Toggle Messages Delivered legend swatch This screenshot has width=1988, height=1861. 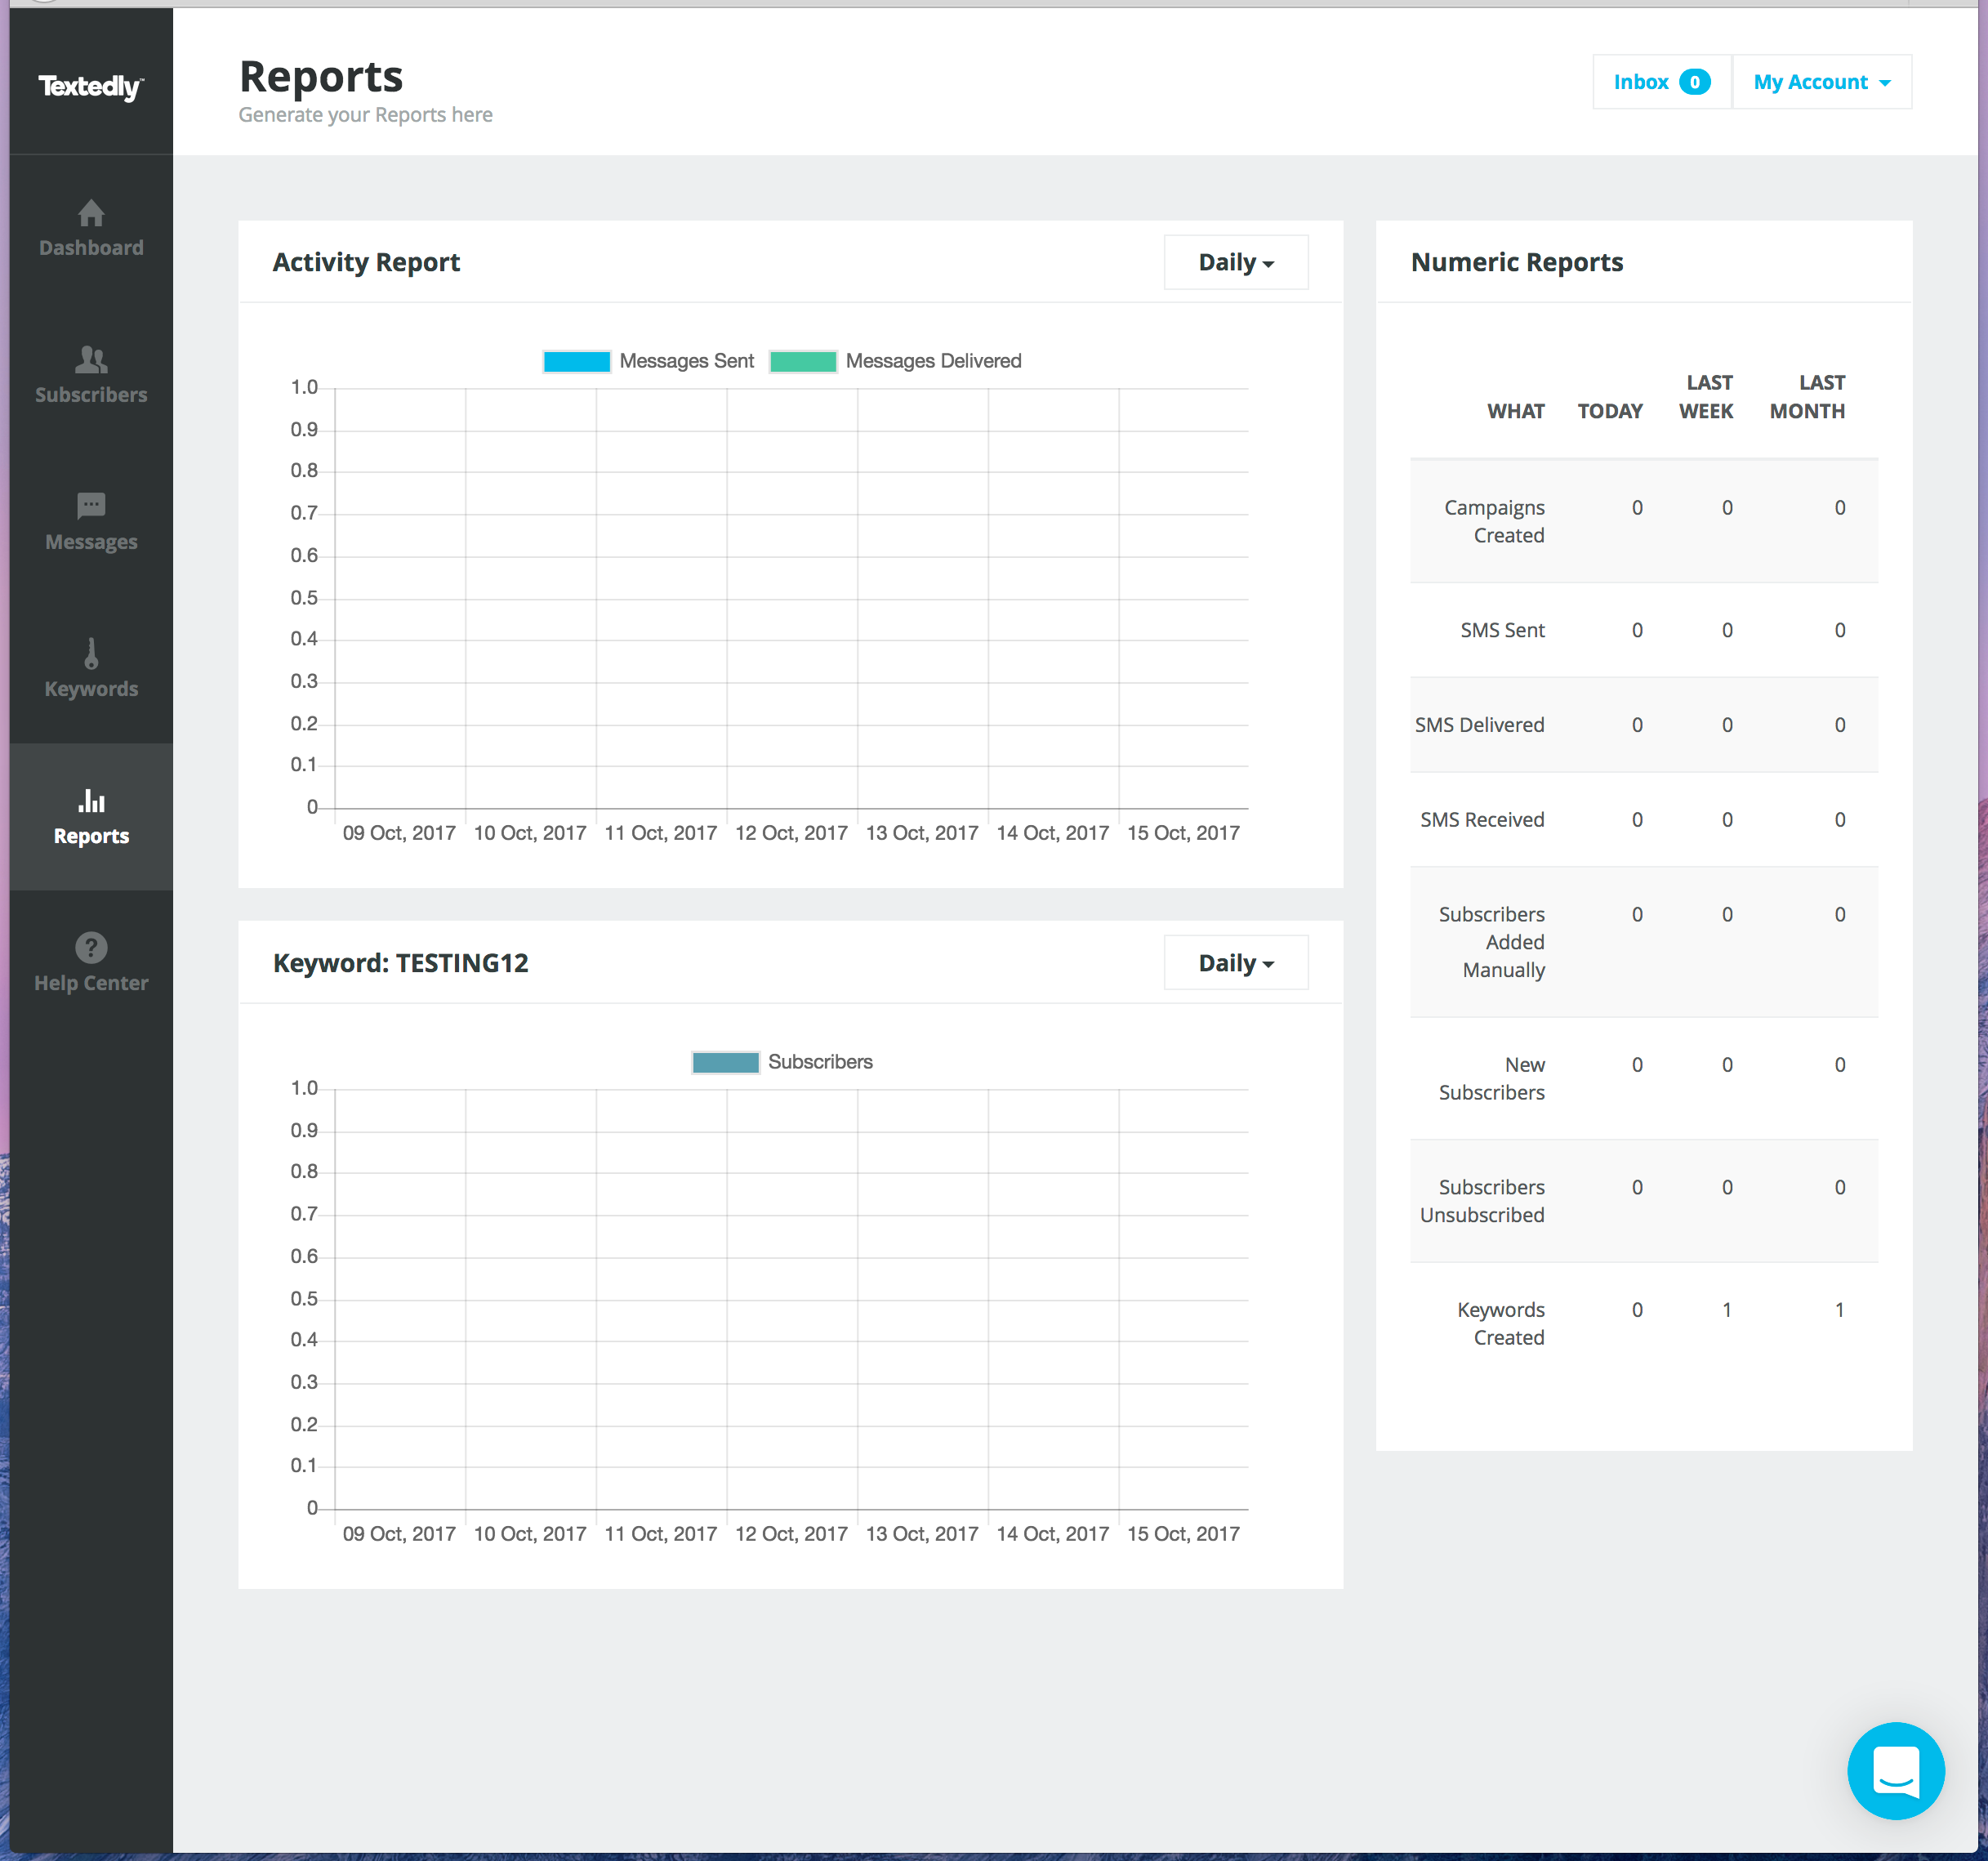pos(803,361)
